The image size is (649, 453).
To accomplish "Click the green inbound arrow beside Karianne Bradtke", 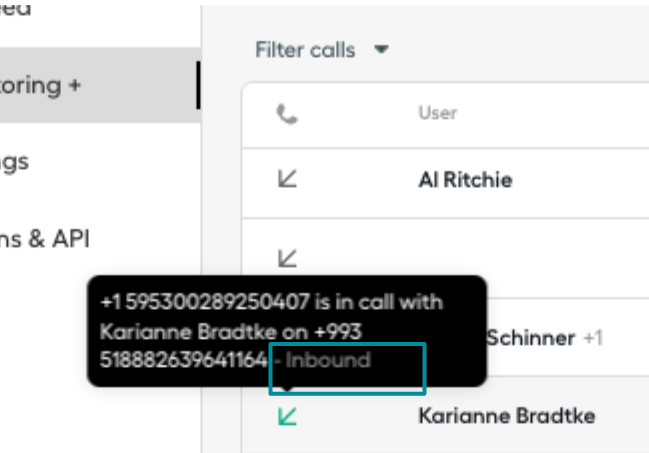I will pyautogui.click(x=287, y=416).
